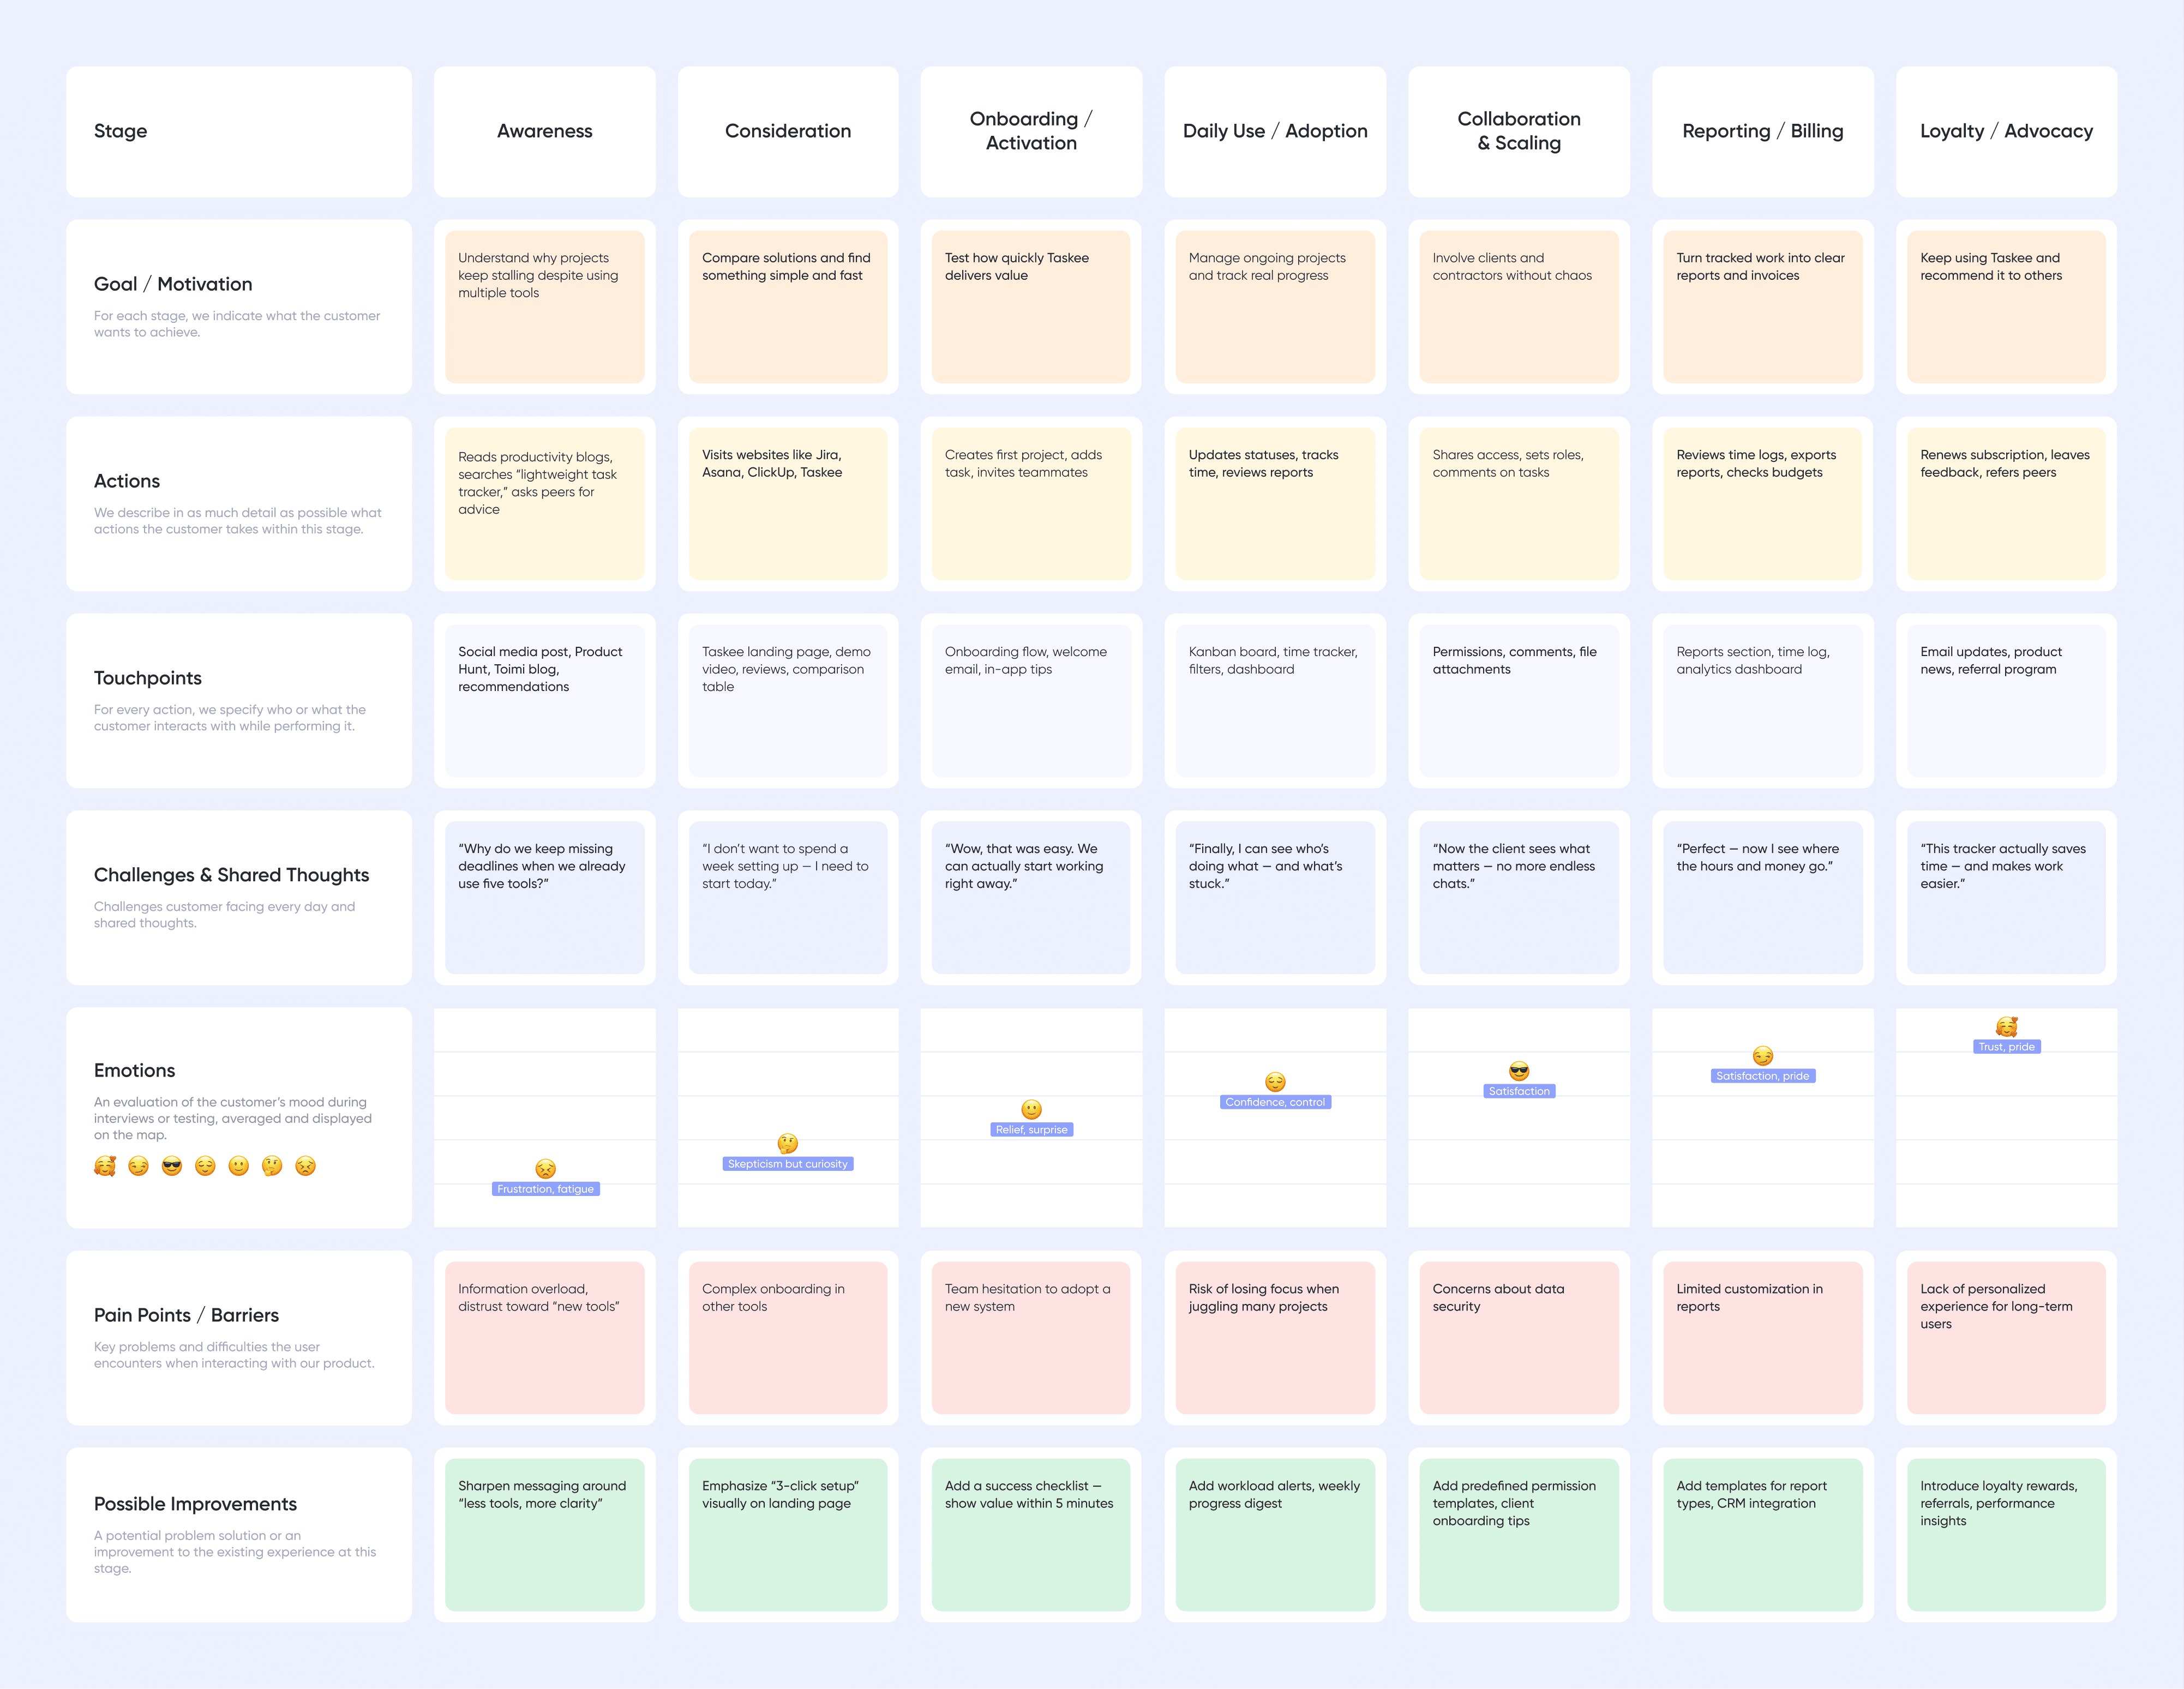This screenshot has width=2184, height=1689.
Task: Select the 'Skepticism but curiosity' emotion tag
Action: point(787,1164)
